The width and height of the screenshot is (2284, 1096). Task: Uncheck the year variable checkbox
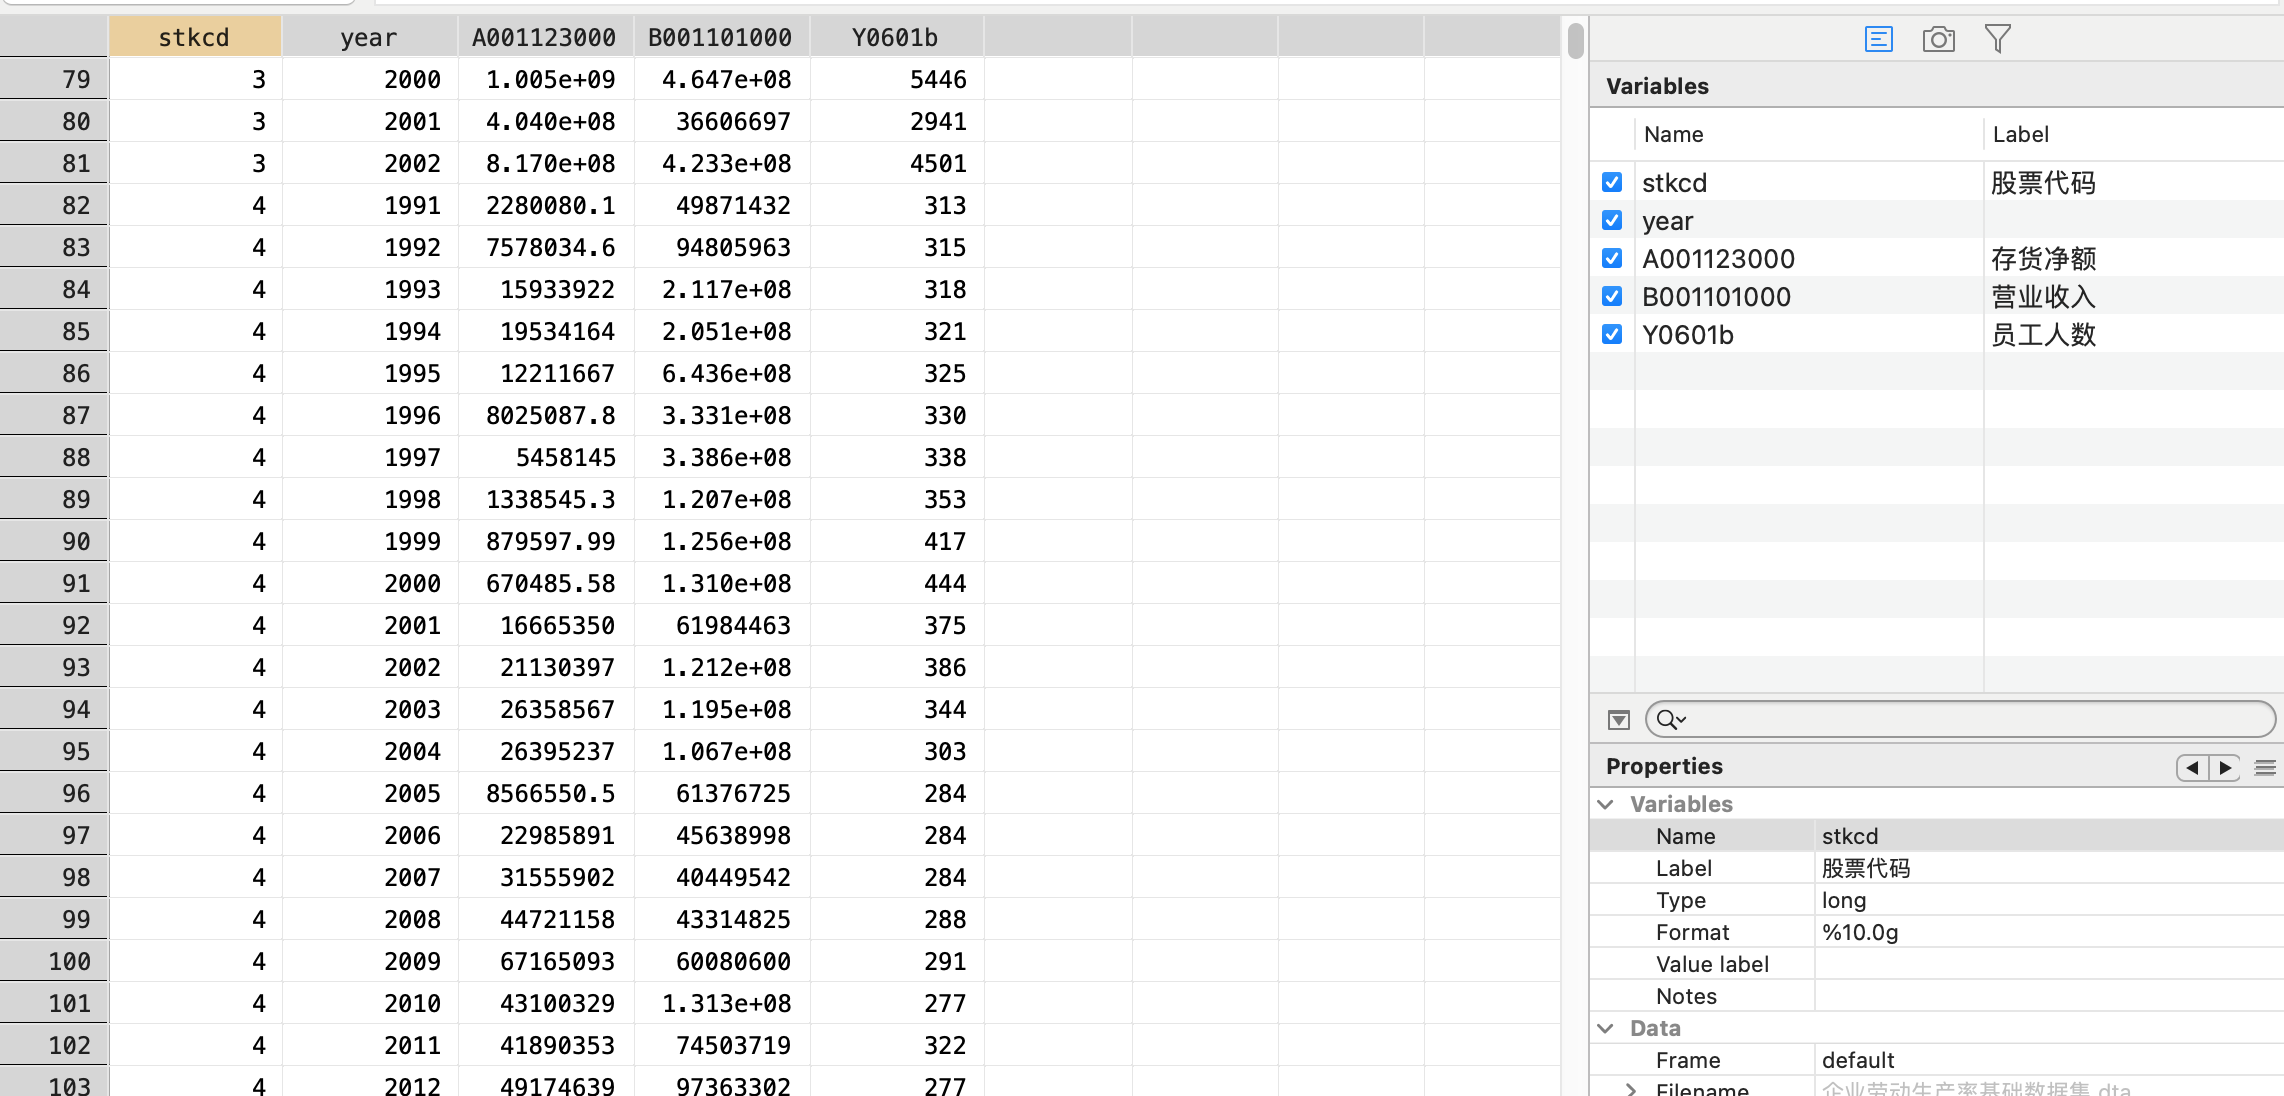click(x=1612, y=220)
